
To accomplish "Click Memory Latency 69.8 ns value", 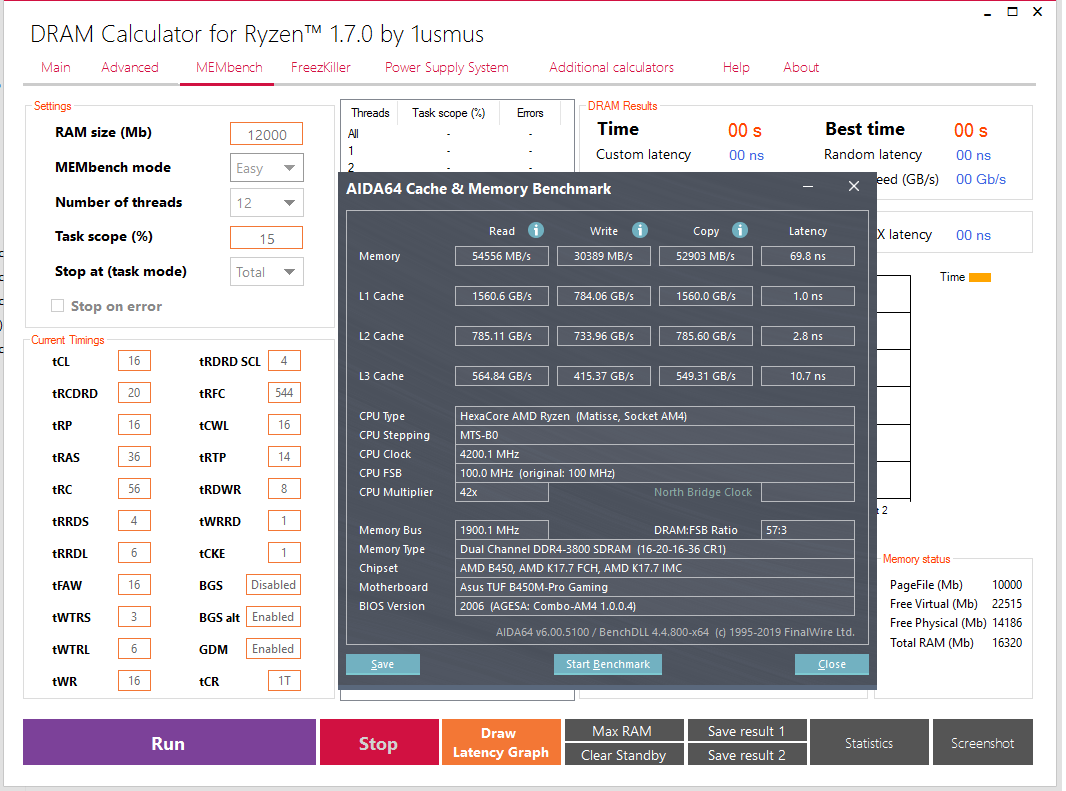I will coord(808,256).
